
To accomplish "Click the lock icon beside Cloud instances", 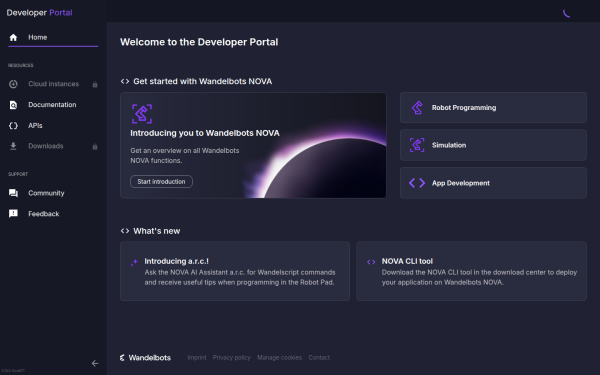I will point(95,85).
